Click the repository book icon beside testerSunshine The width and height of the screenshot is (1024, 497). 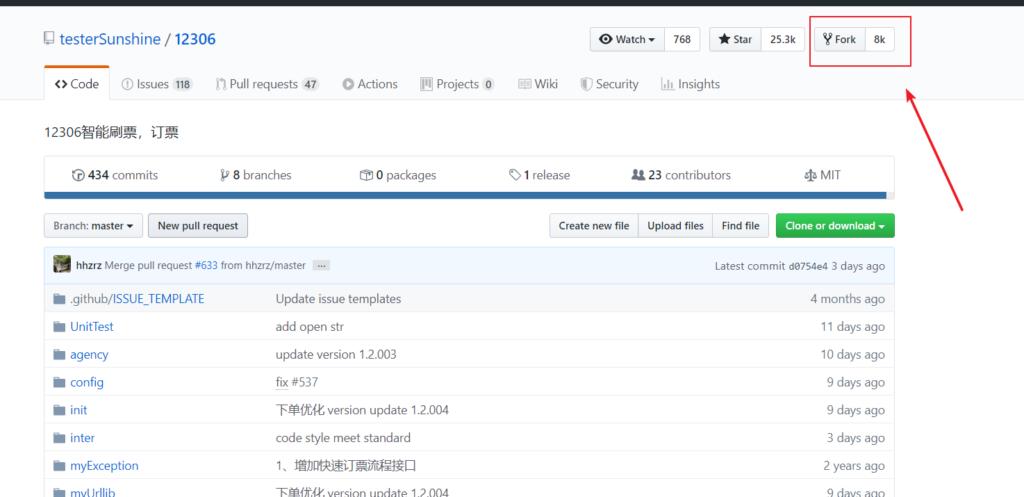click(49, 39)
